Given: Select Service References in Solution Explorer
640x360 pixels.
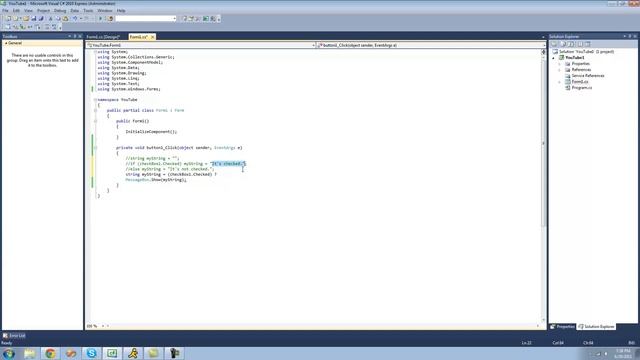Looking at the screenshot, I should 587,76.
